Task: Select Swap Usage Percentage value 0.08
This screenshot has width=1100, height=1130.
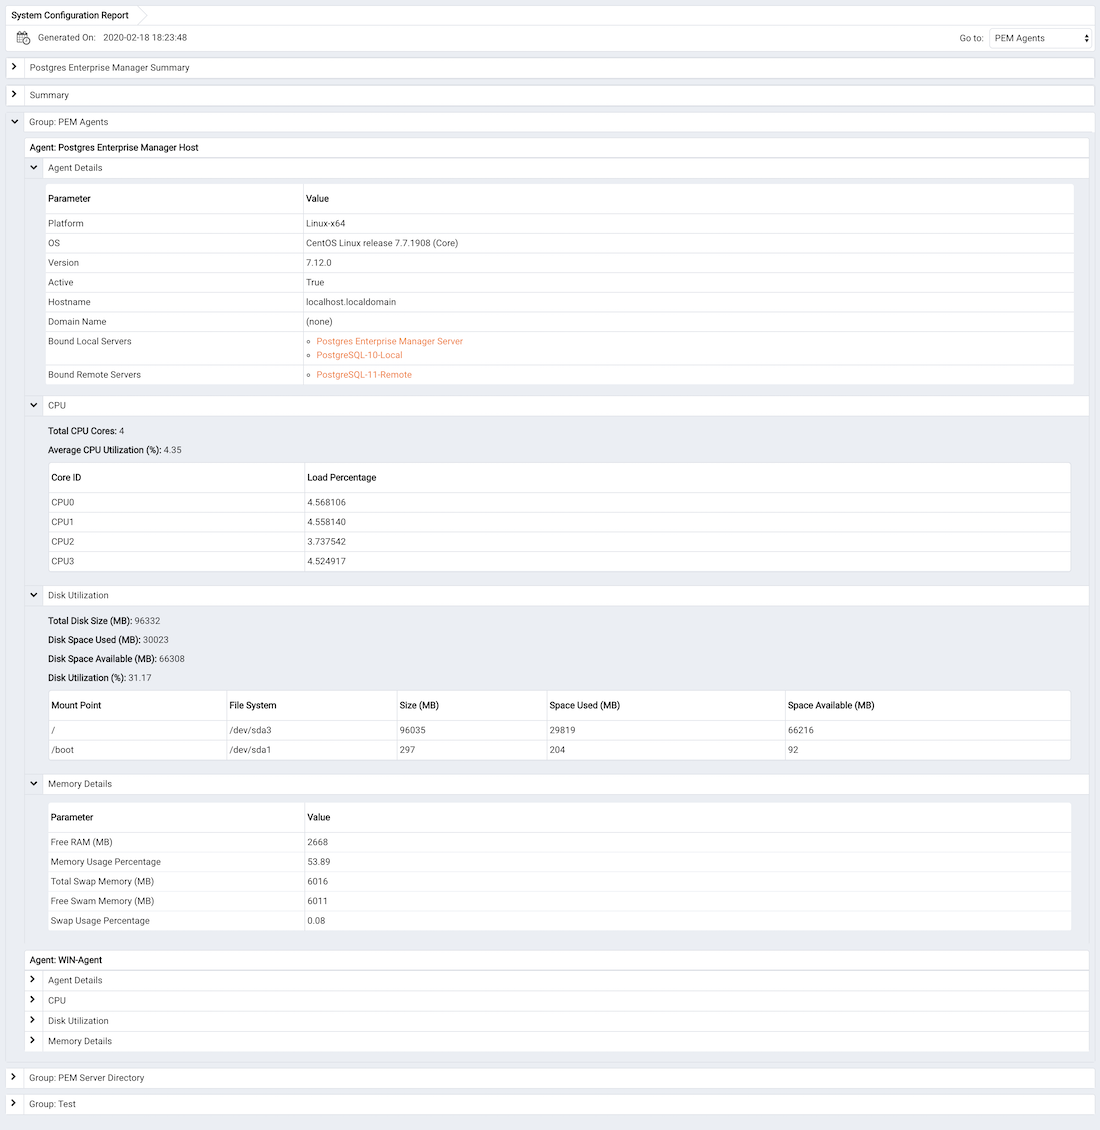Action: 316,921
